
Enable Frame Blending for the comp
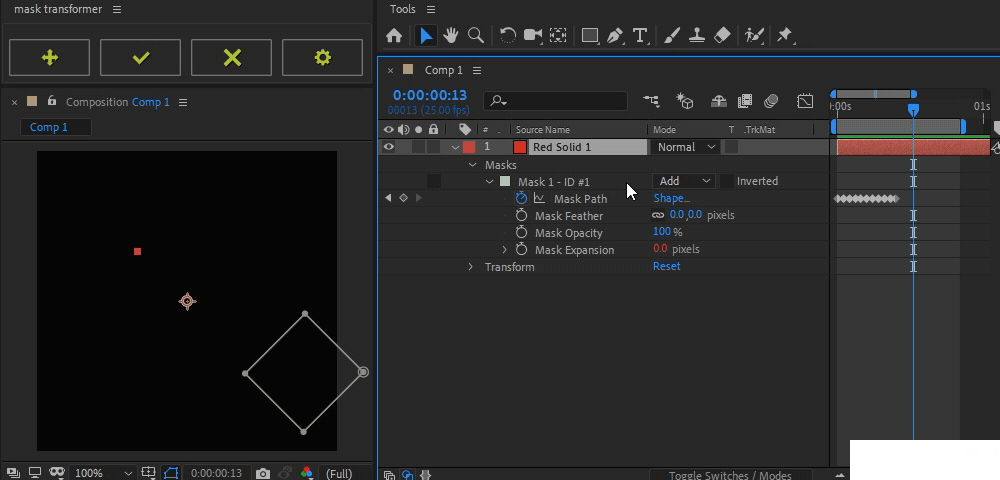[x=744, y=101]
